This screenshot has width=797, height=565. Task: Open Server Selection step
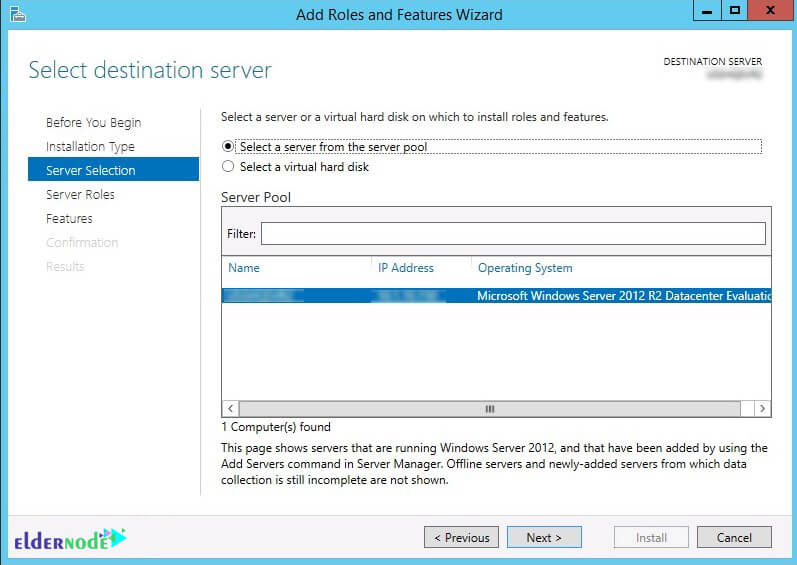point(113,169)
